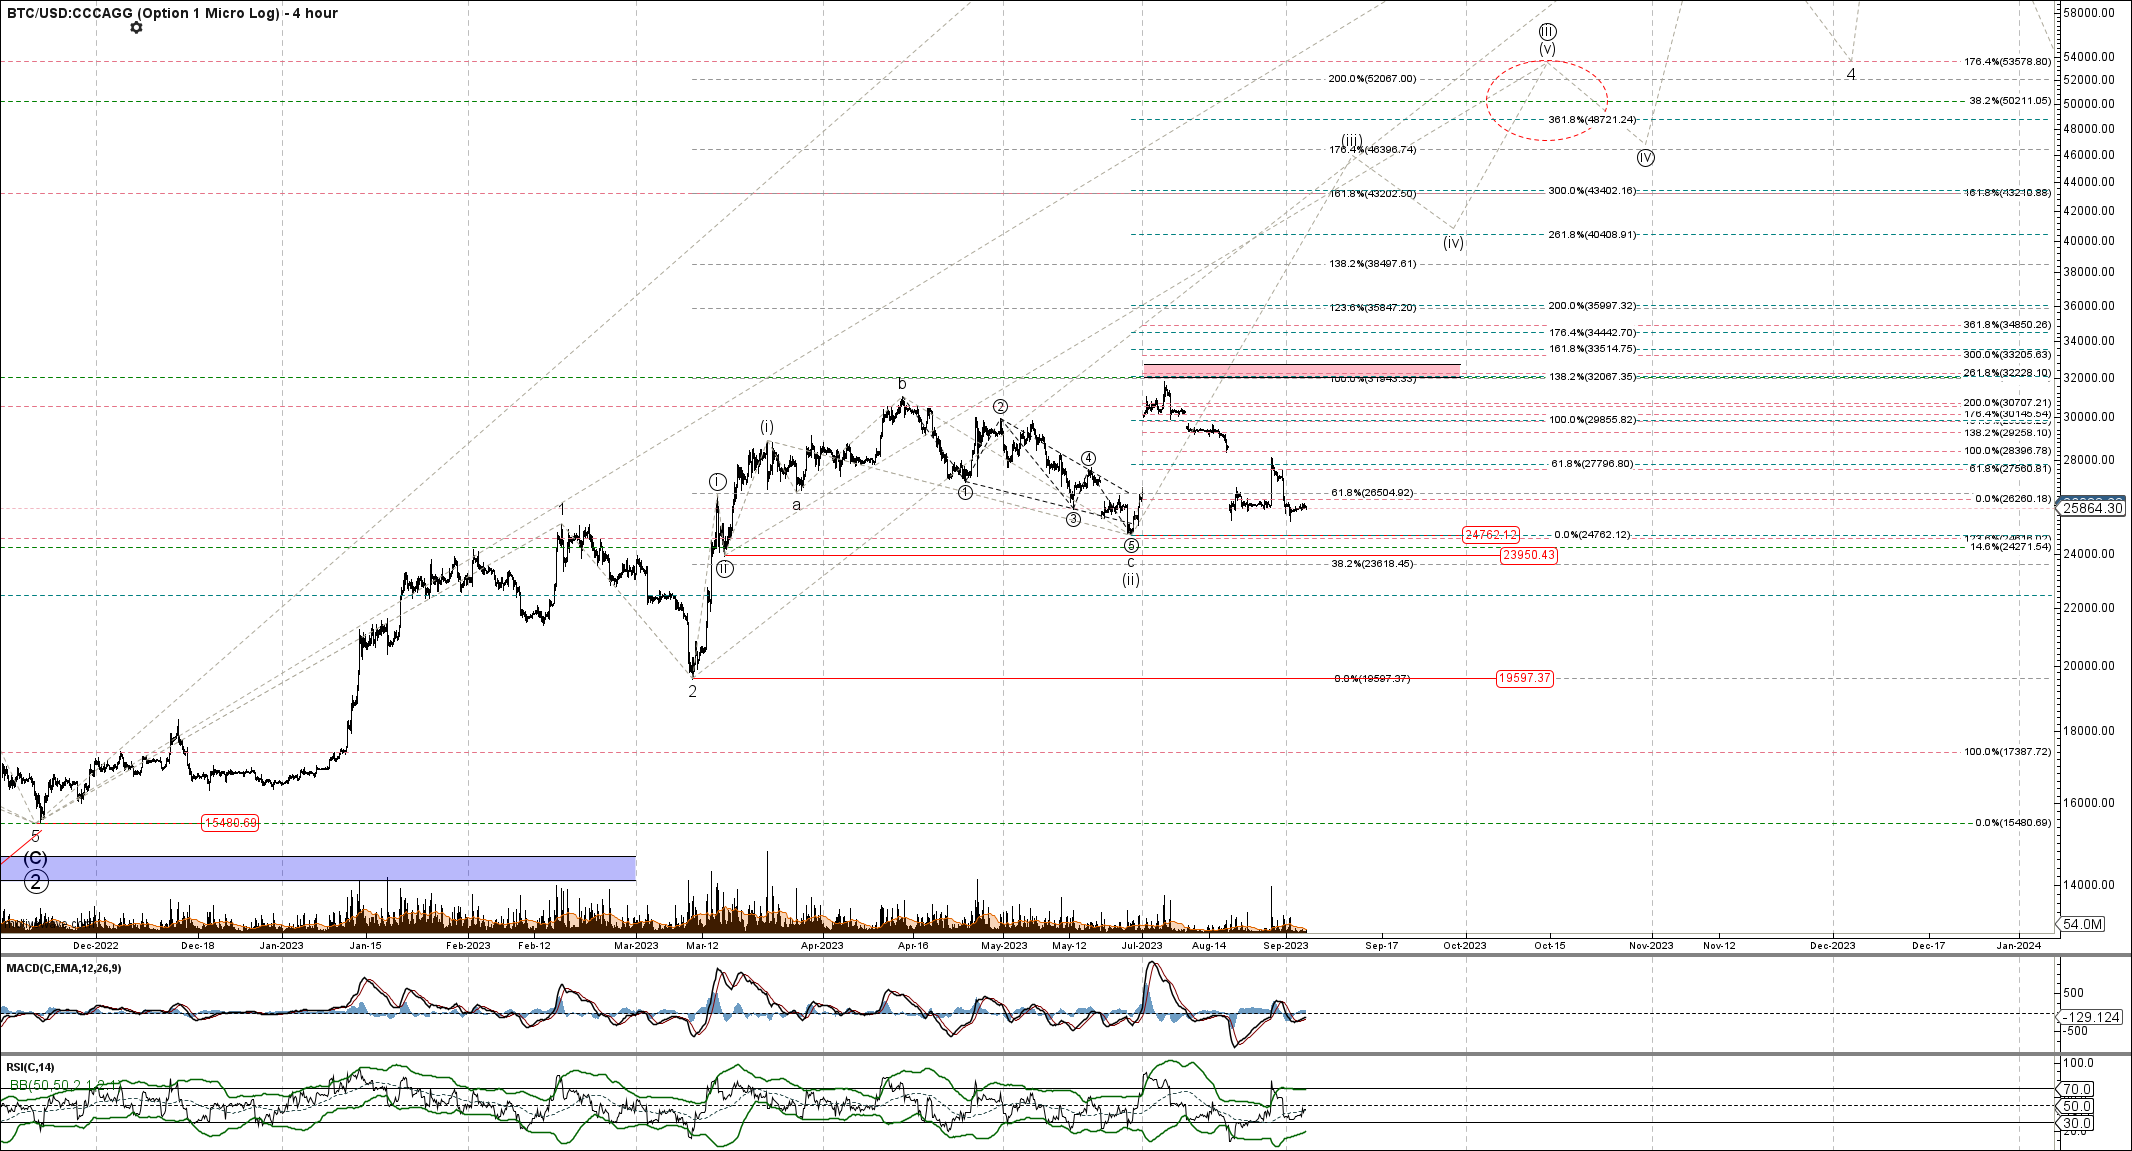The image size is (2132, 1151).
Task: Click the current price 25864.30 axis label
Action: [x=2093, y=508]
